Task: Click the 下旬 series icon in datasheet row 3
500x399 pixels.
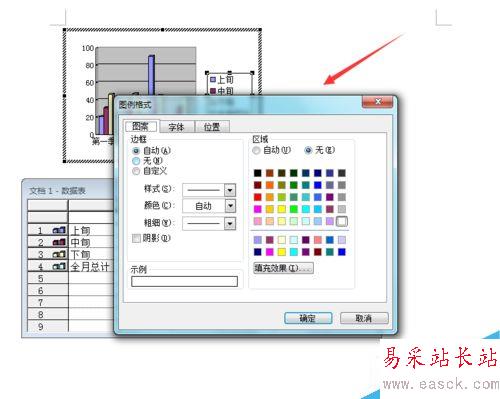Action: [59, 254]
